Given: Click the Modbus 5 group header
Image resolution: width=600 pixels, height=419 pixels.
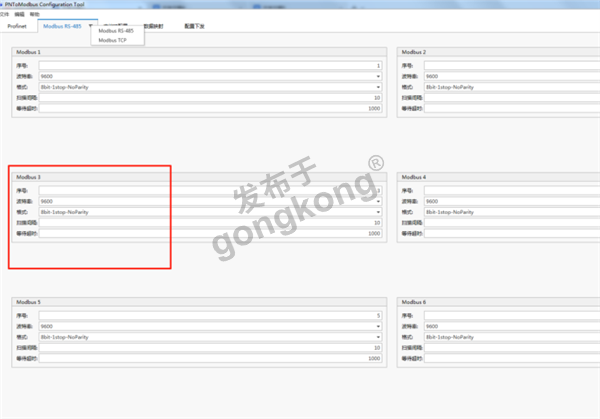Looking at the screenshot, I should [x=199, y=302].
